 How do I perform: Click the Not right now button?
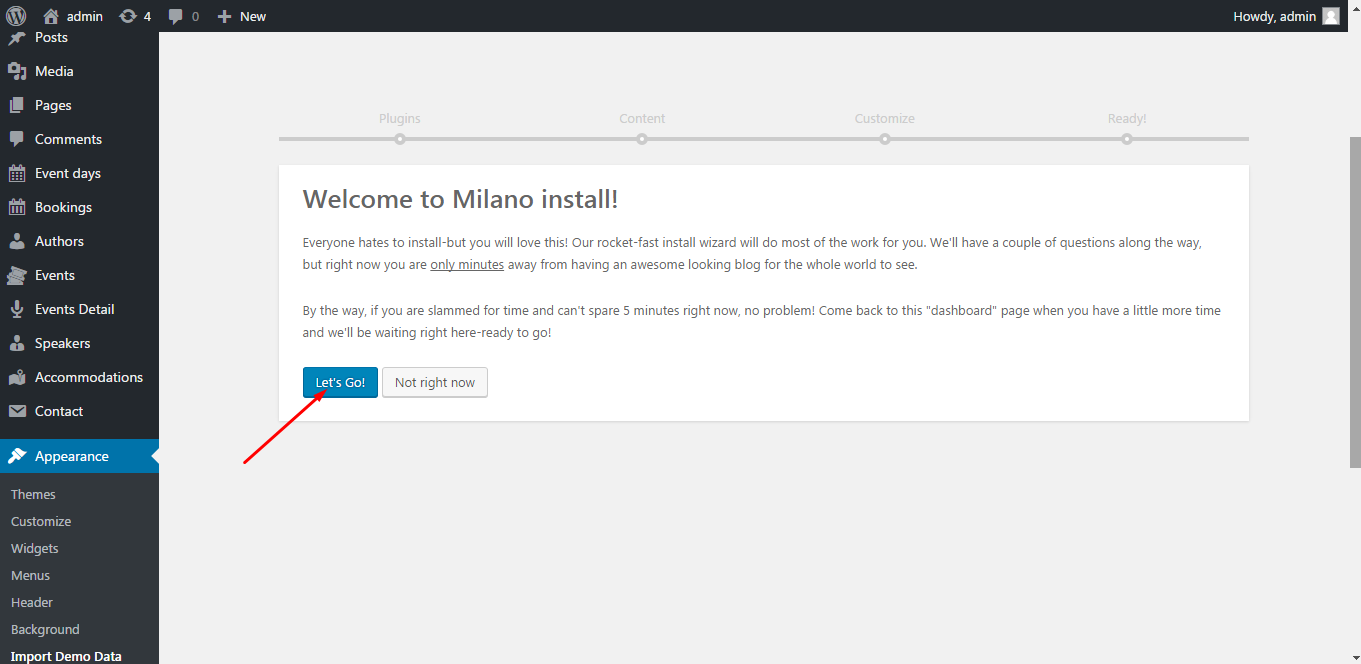435,382
